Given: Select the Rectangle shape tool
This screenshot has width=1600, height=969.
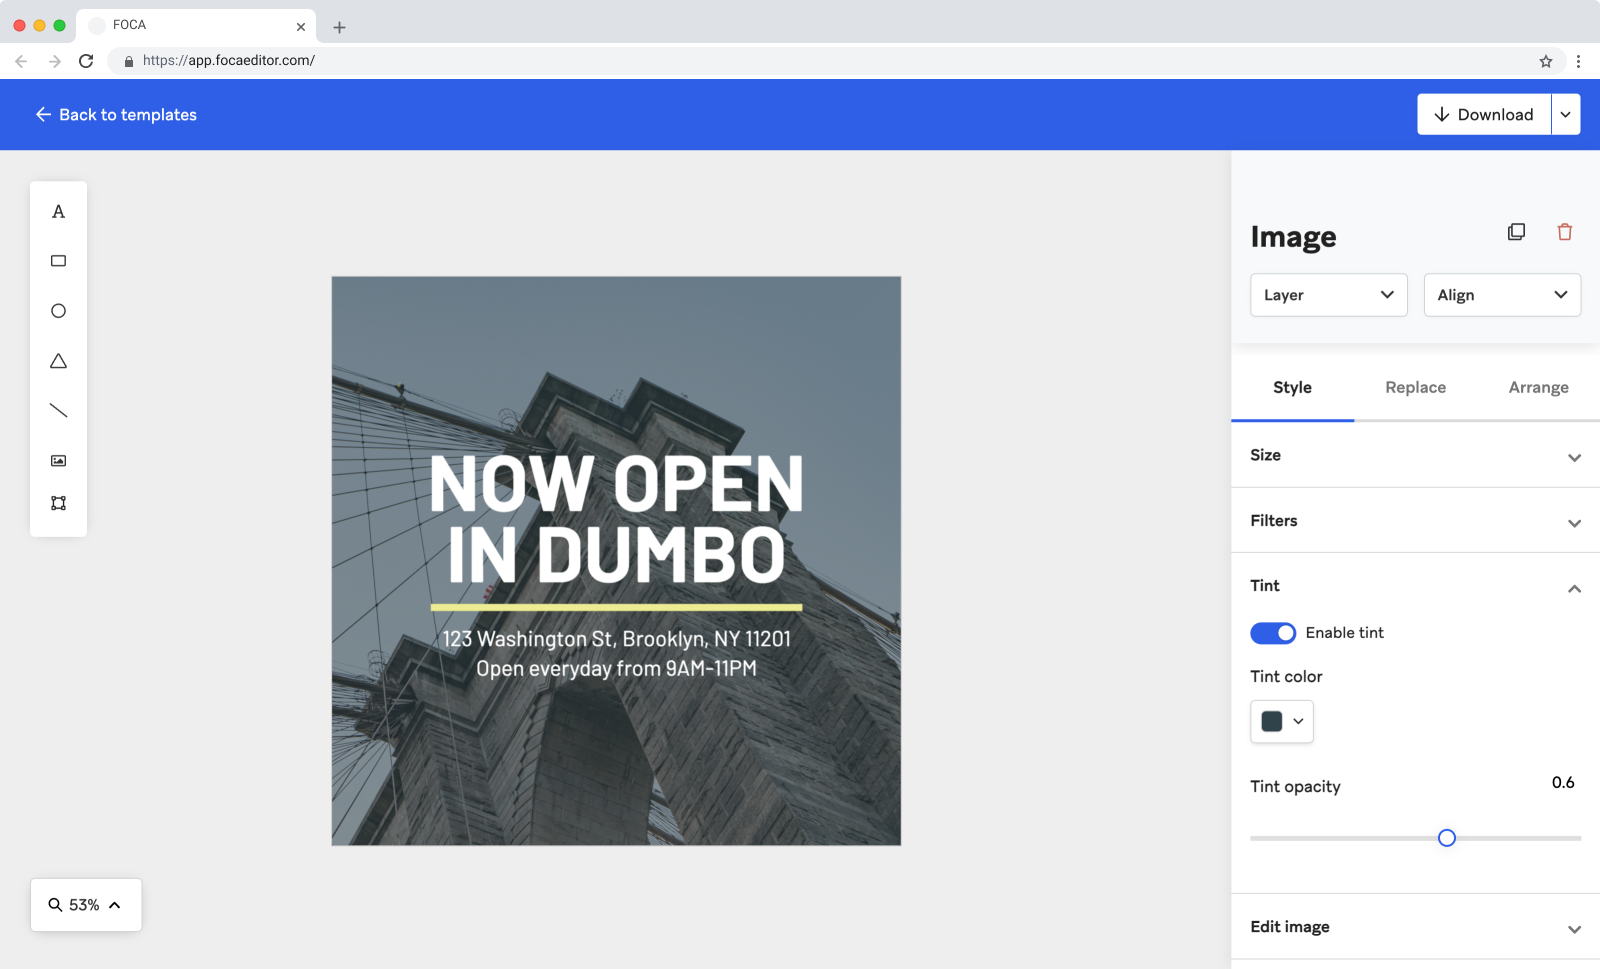Looking at the screenshot, I should click(58, 261).
